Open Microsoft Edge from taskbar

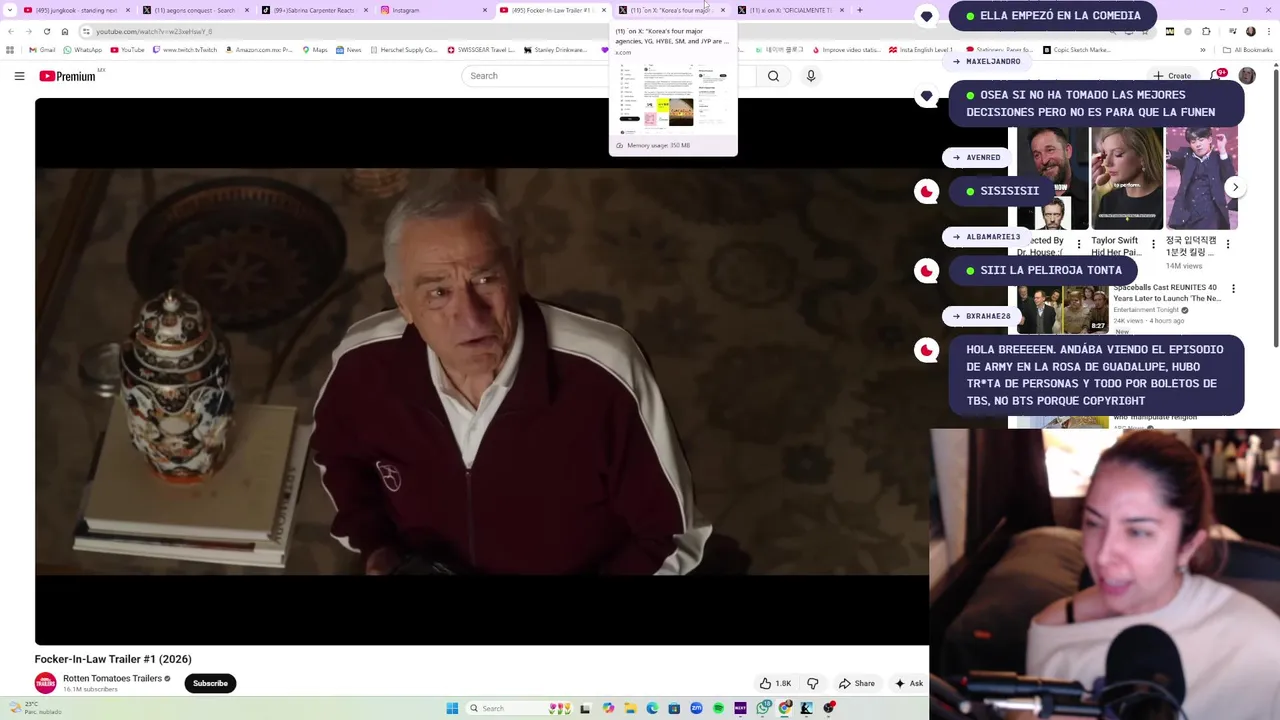tap(652, 708)
